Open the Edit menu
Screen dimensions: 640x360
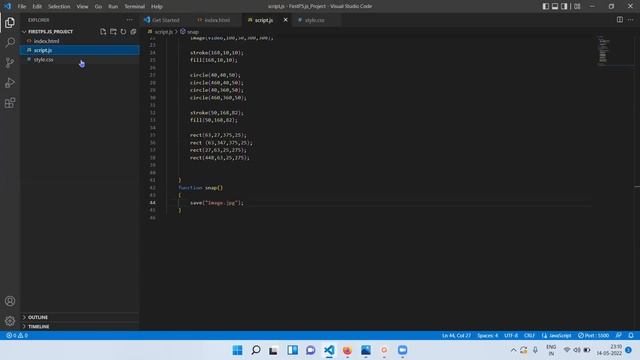(37, 7)
